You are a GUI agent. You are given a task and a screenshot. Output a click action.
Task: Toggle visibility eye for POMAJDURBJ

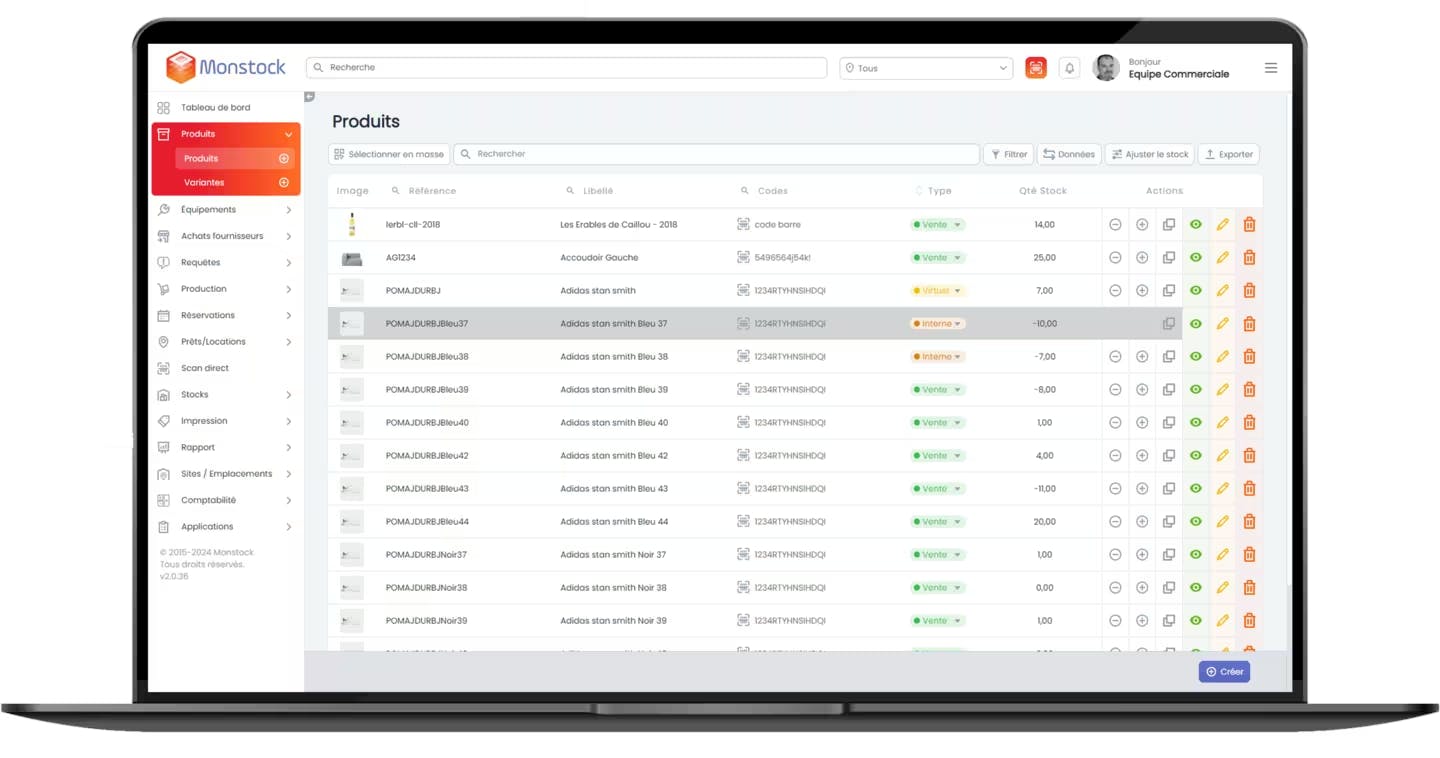point(1195,291)
